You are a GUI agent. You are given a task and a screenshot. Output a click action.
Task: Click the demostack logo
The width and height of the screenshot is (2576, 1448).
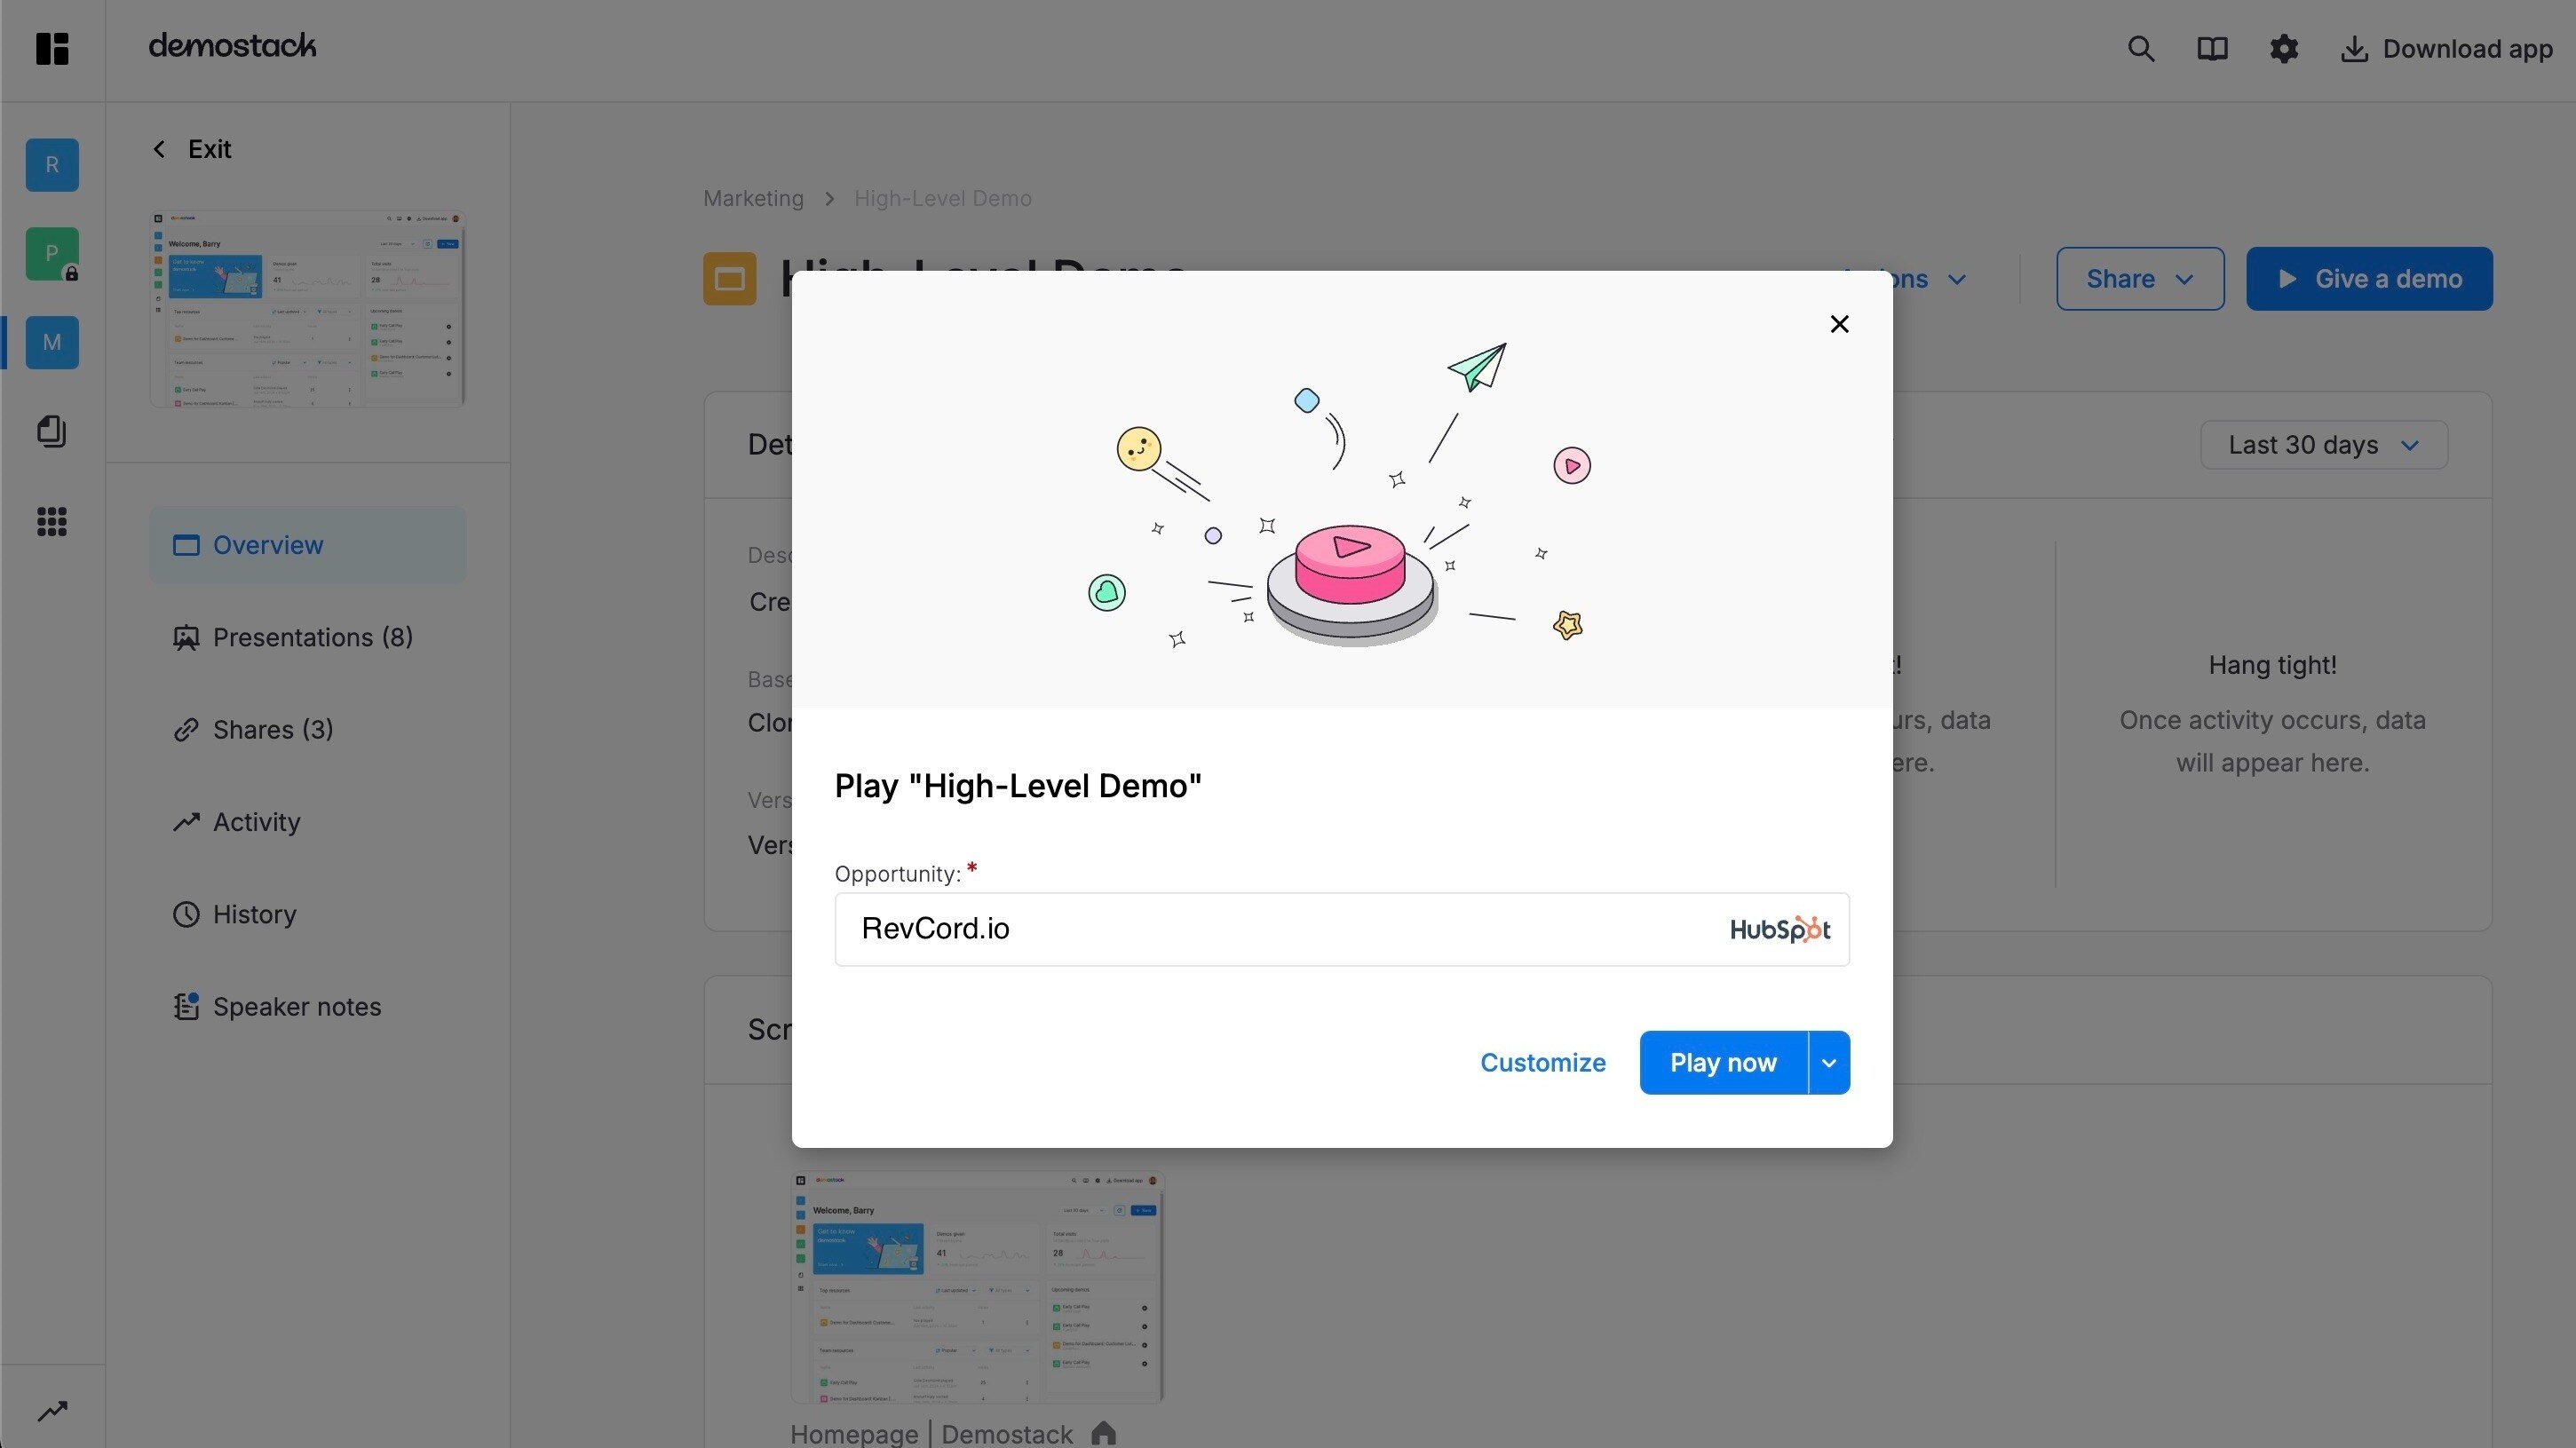point(232,46)
